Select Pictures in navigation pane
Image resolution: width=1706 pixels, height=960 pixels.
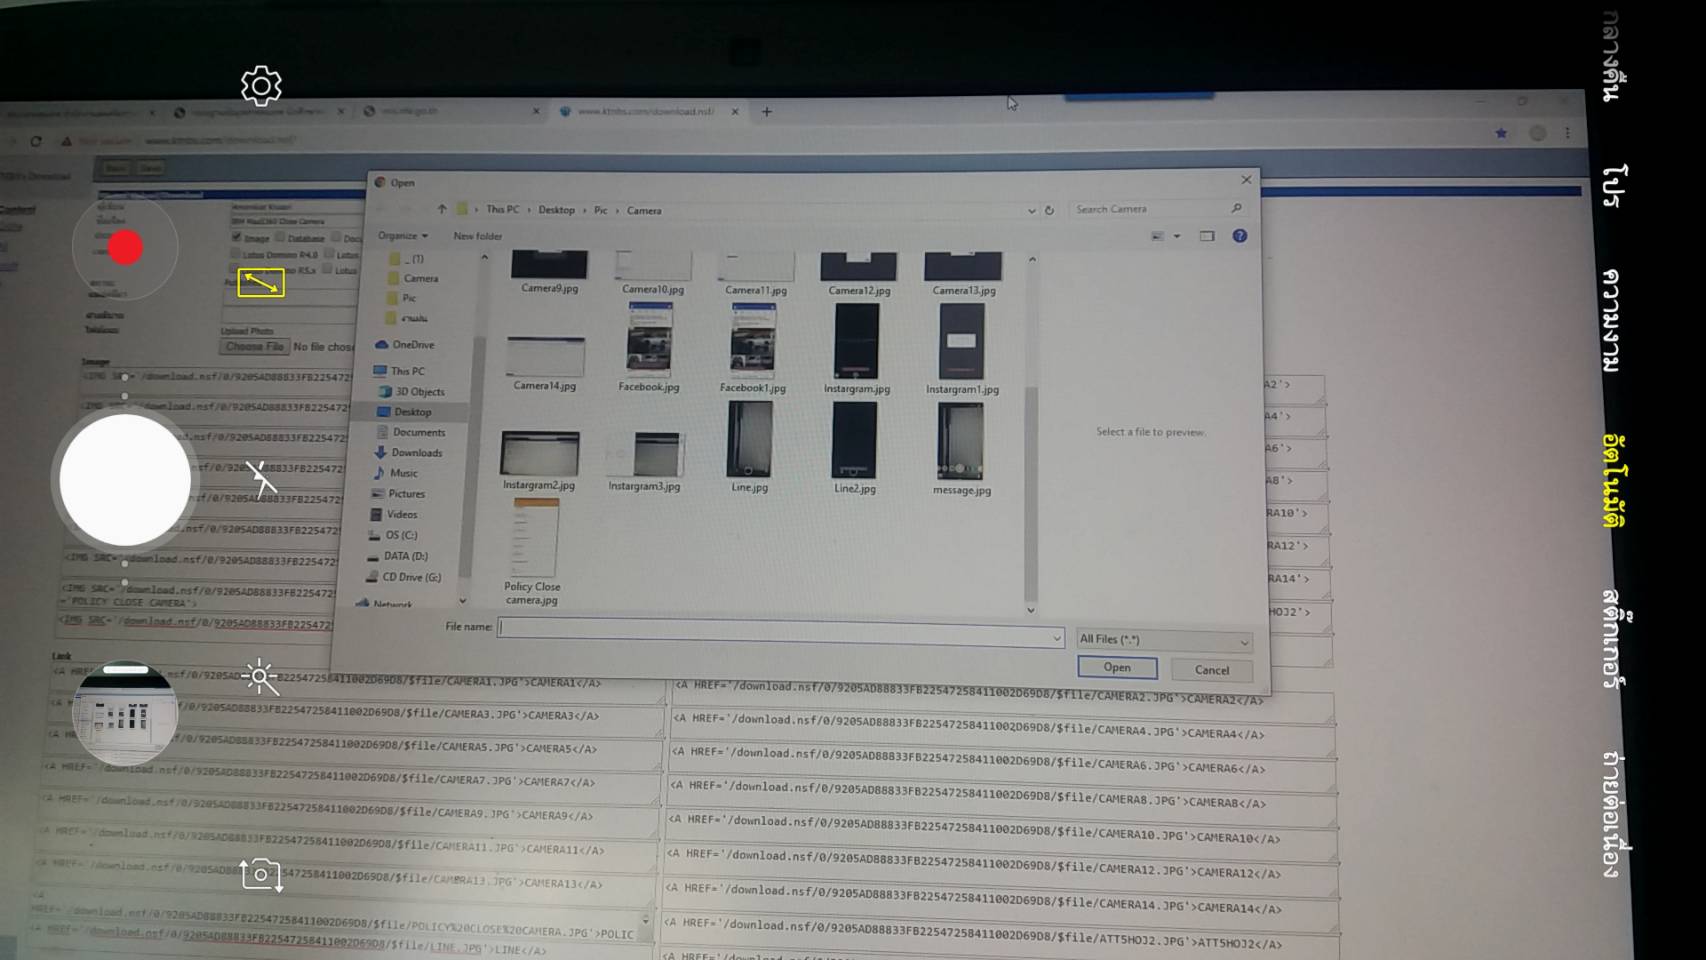[398, 494]
